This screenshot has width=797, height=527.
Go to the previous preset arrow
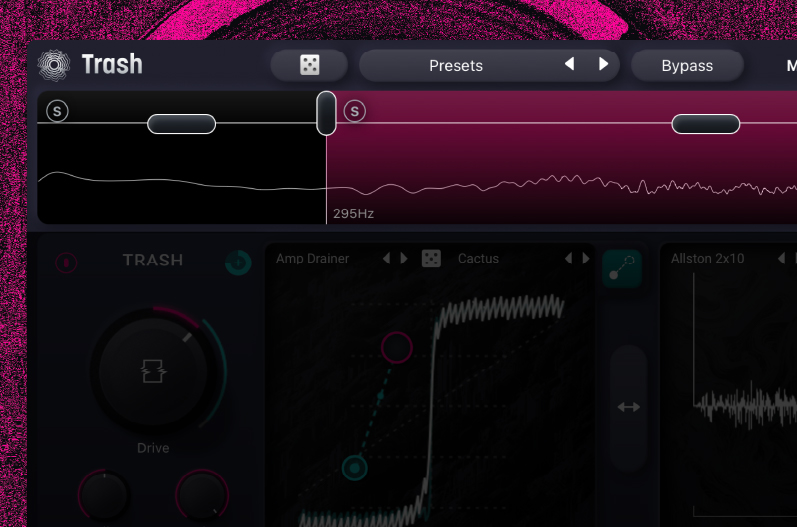[x=569, y=64]
